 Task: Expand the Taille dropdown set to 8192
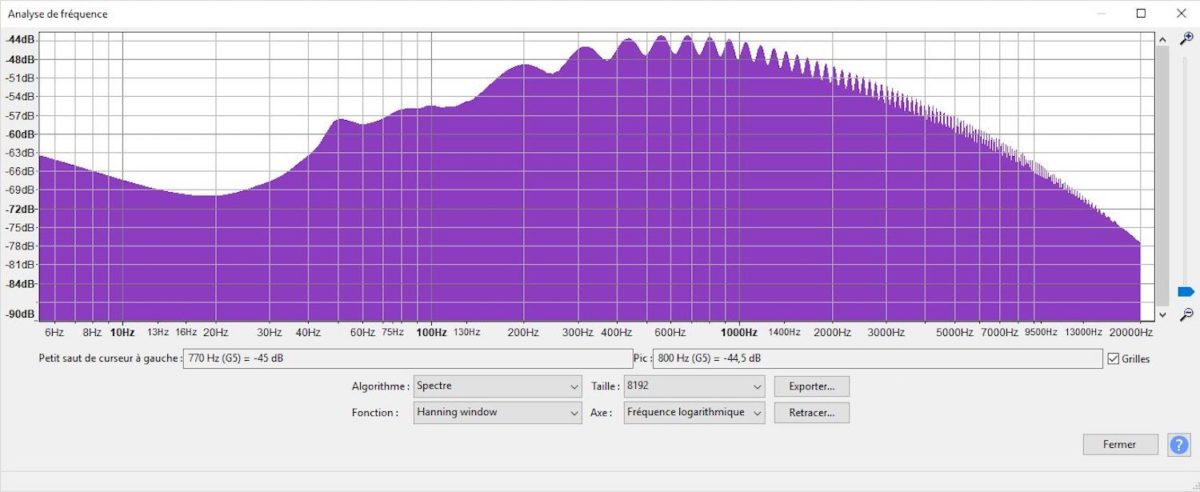pos(694,386)
